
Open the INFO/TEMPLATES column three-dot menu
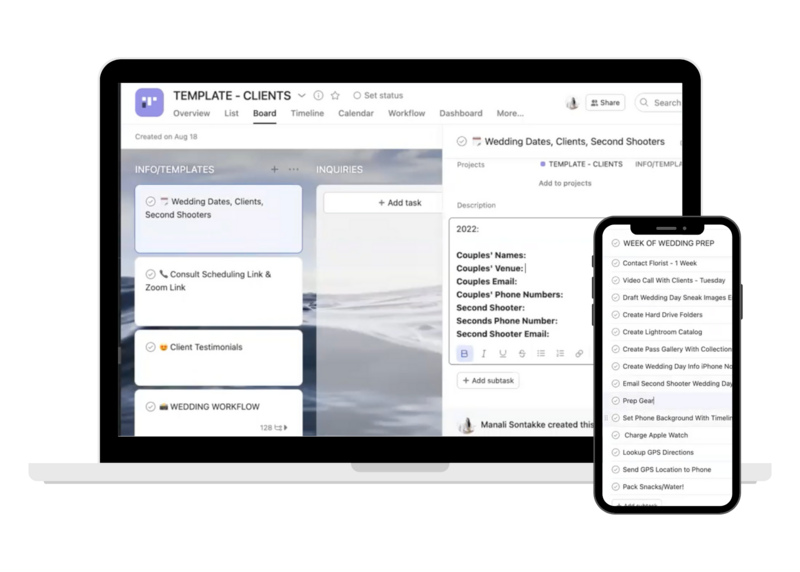tap(294, 169)
